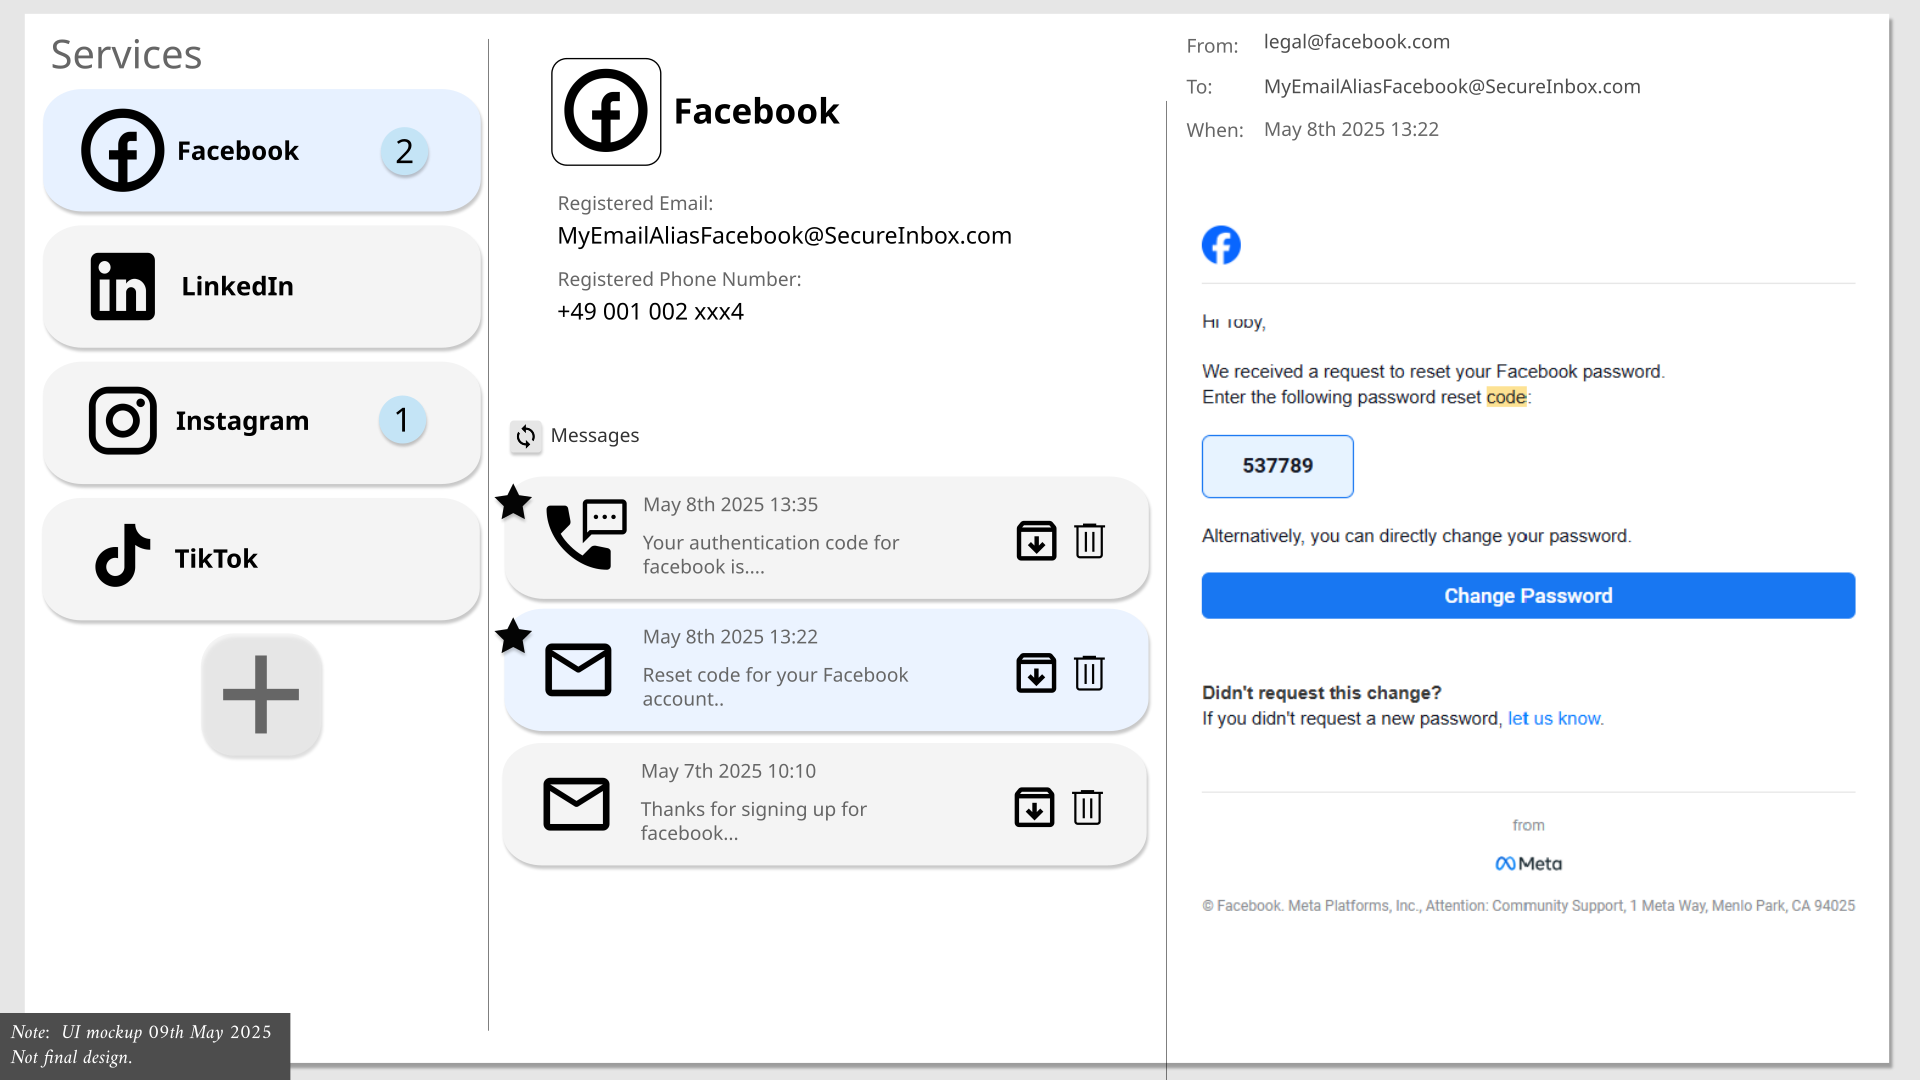1920x1080 pixels.
Task: Archive the 13:35 authentication code message
Action: point(1036,541)
